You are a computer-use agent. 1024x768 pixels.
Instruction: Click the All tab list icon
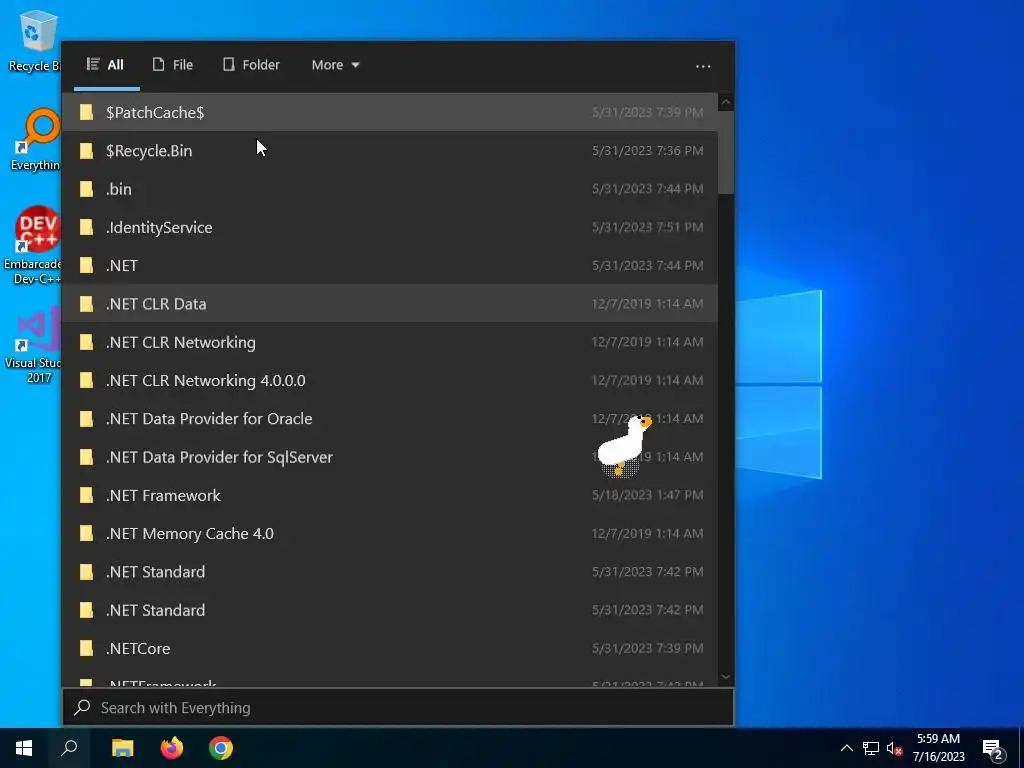pos(93,64)
